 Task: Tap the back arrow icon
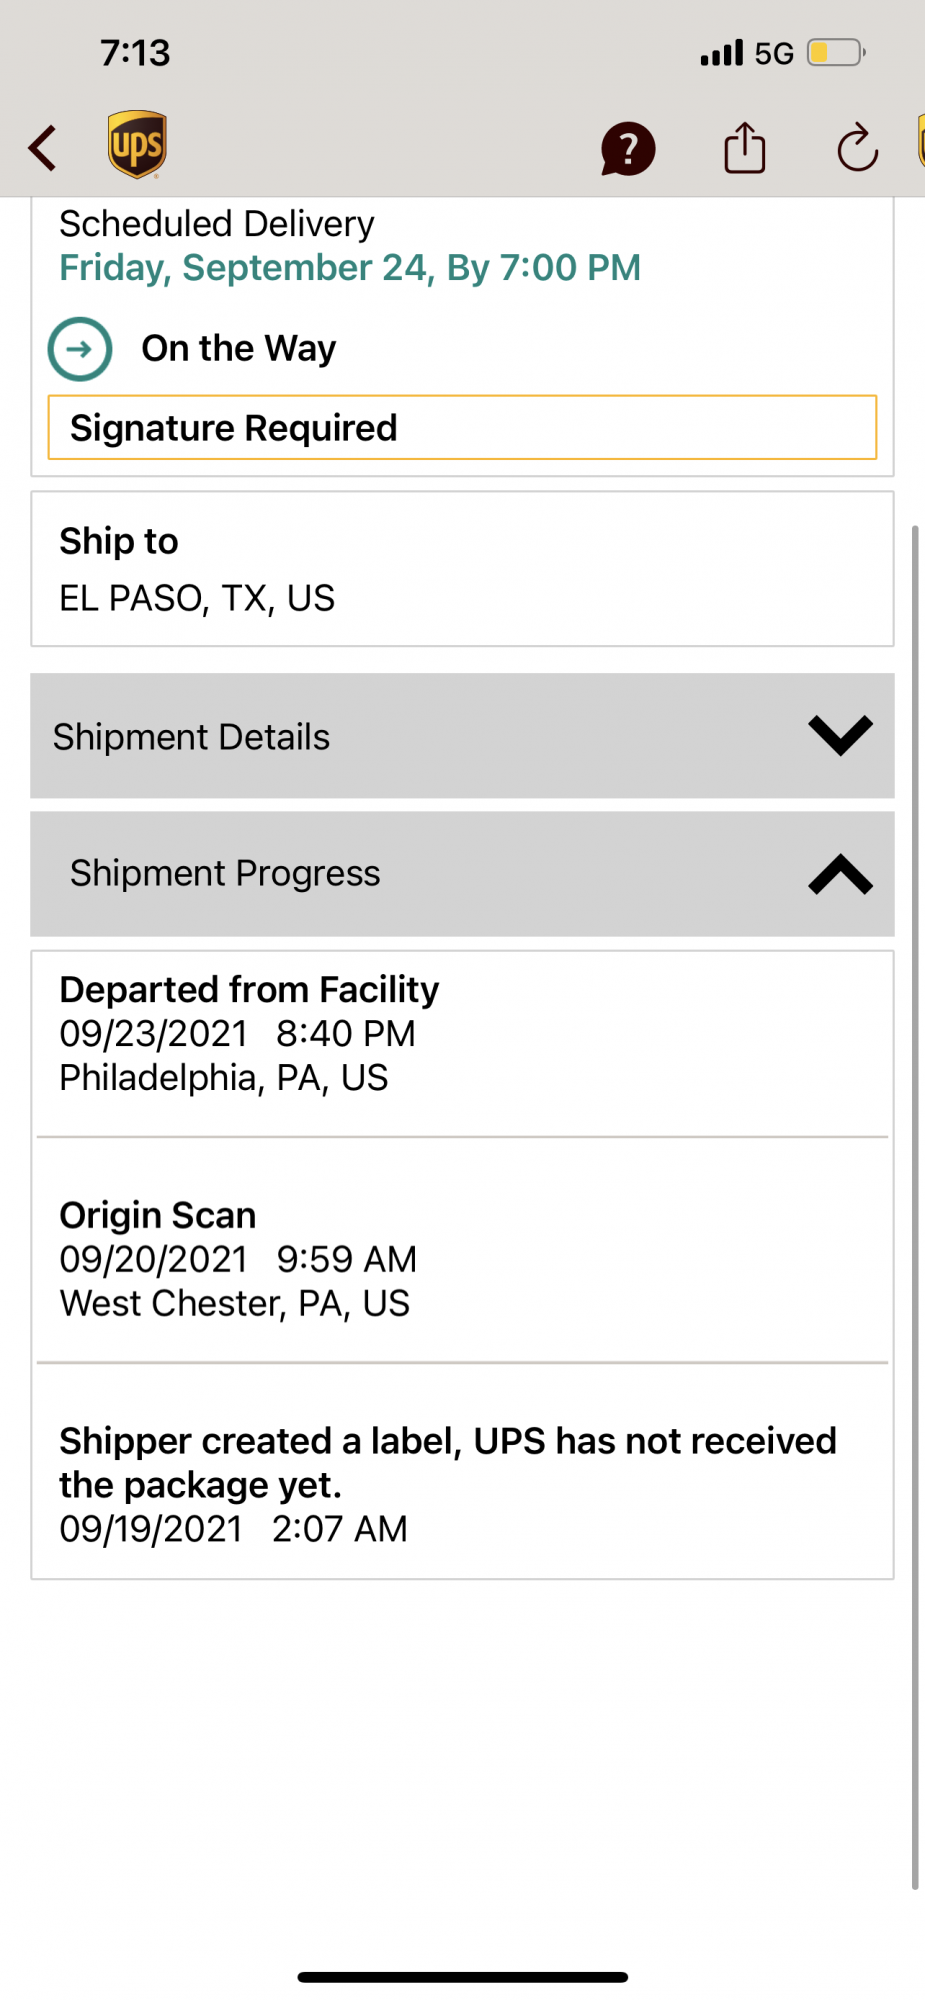(42, 148)
